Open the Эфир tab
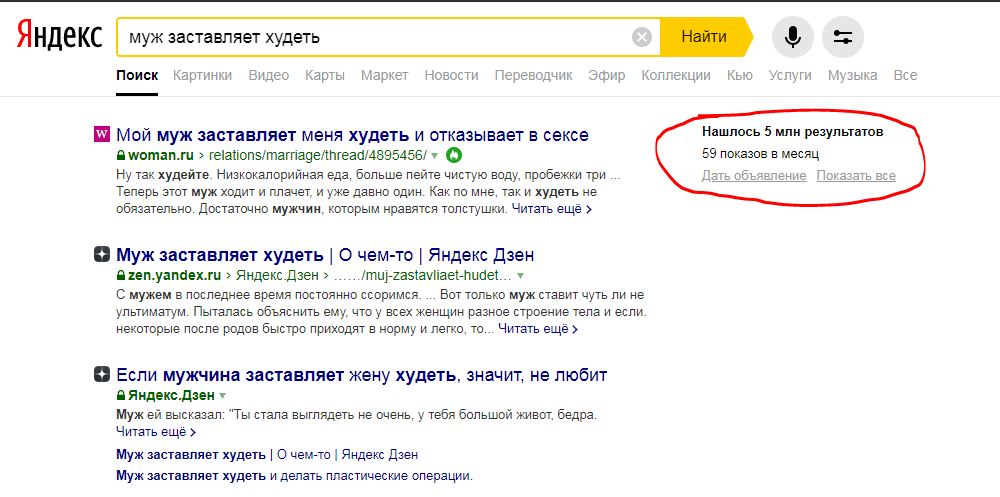Viewport: 1000px width, 497px height. [607, 75]
